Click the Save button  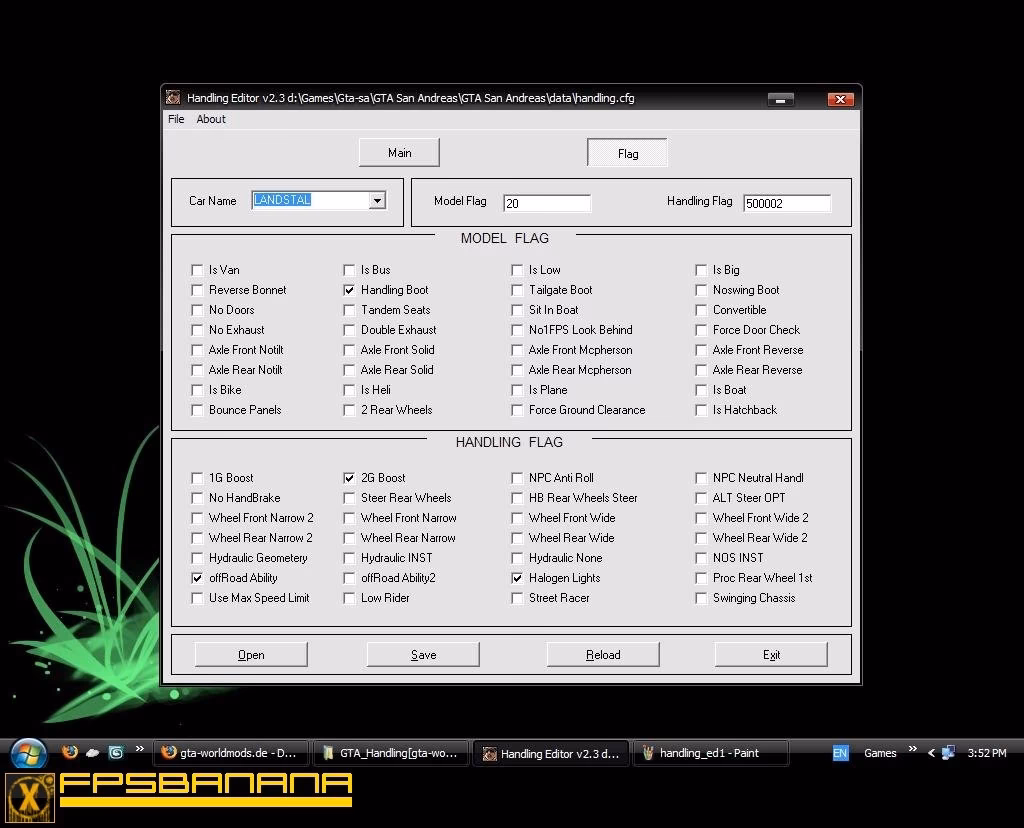423,654
